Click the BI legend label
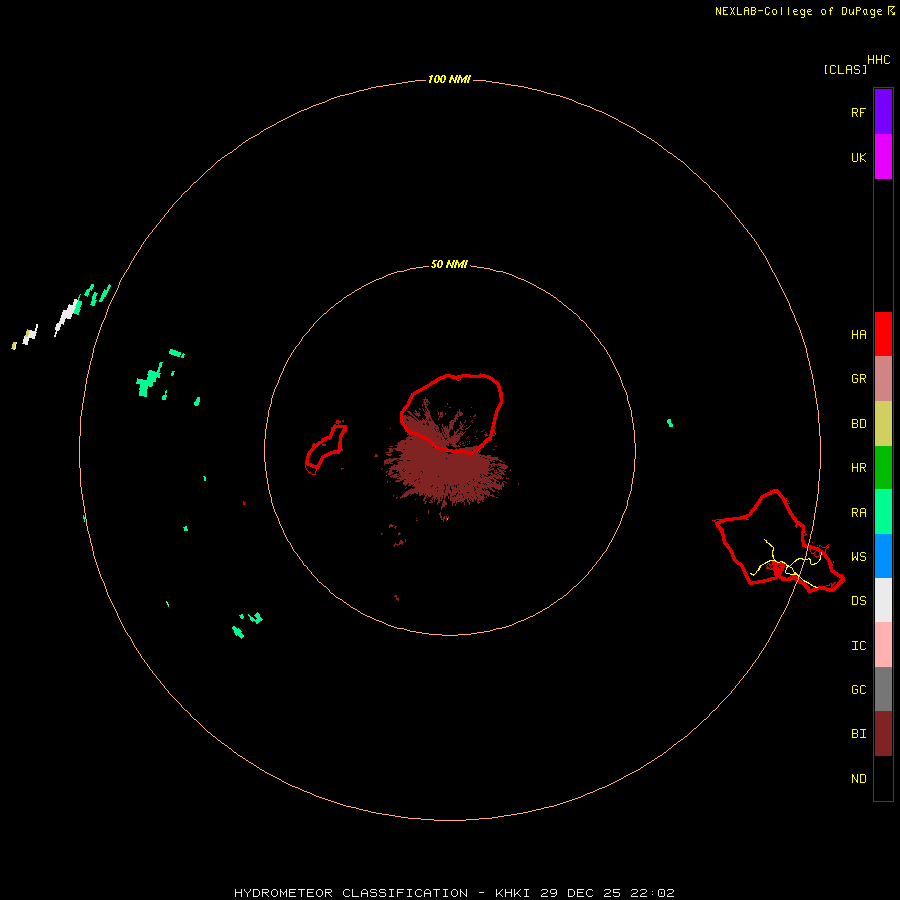 click(858, 734)
